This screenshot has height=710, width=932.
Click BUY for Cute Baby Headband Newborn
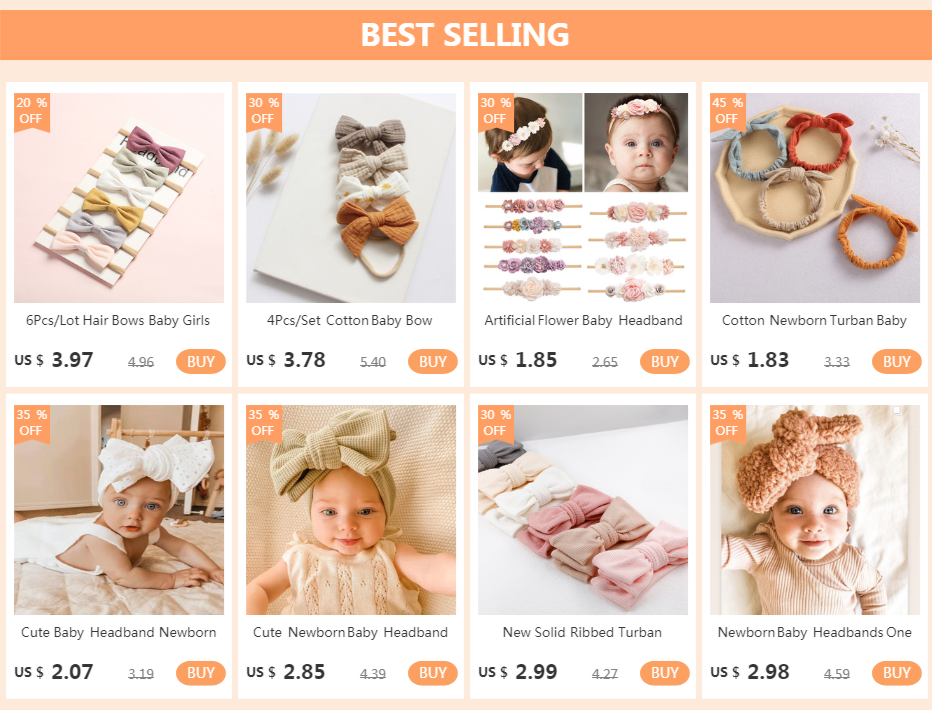[201, 673]
